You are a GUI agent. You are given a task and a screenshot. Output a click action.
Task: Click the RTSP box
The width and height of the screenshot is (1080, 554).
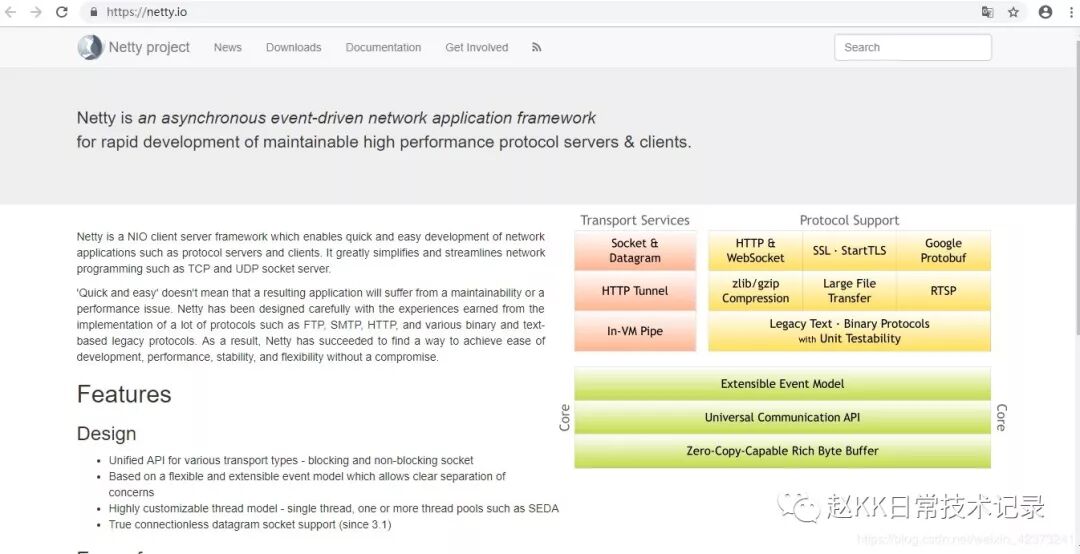pos(944,291)
